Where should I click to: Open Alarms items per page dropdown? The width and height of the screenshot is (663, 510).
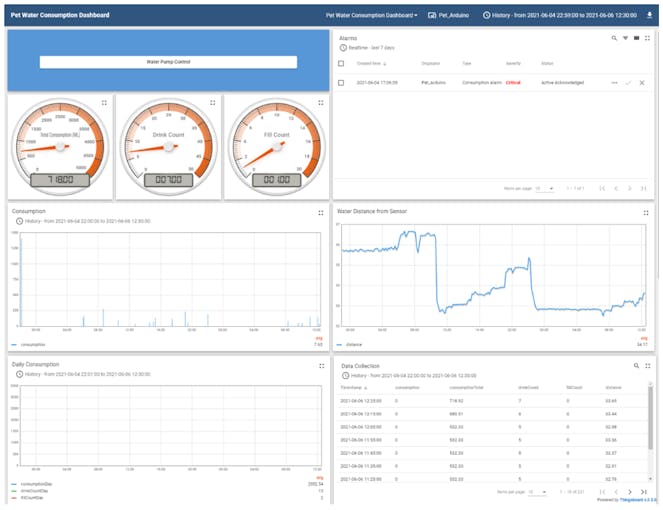[x=545, y=189]
